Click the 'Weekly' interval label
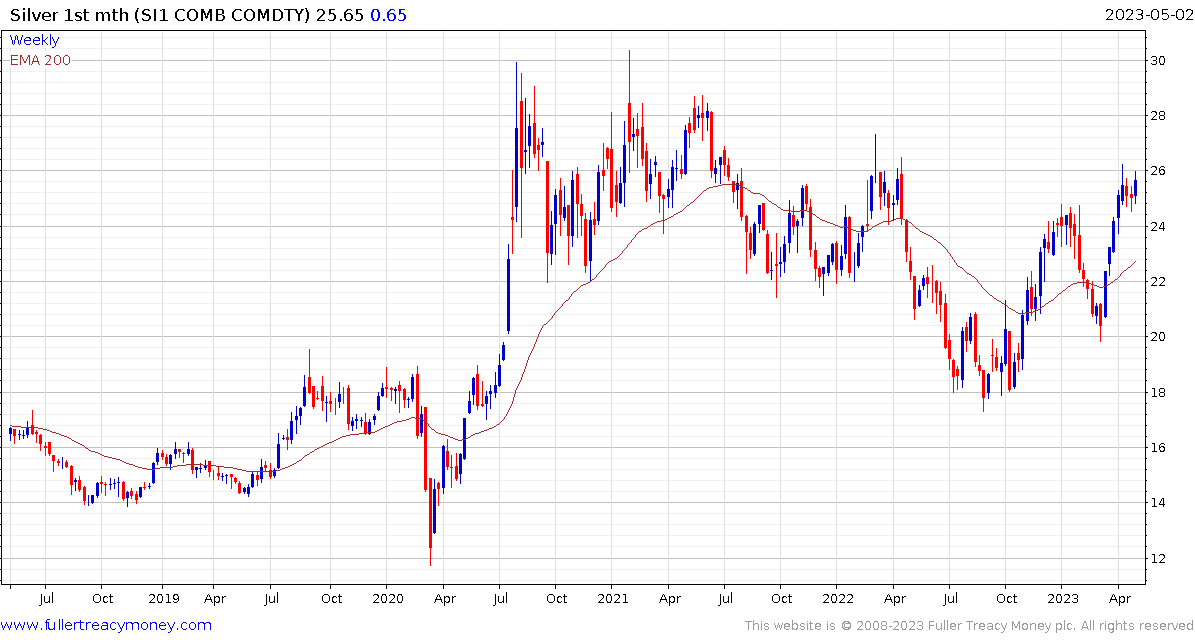 coord(34,40)
